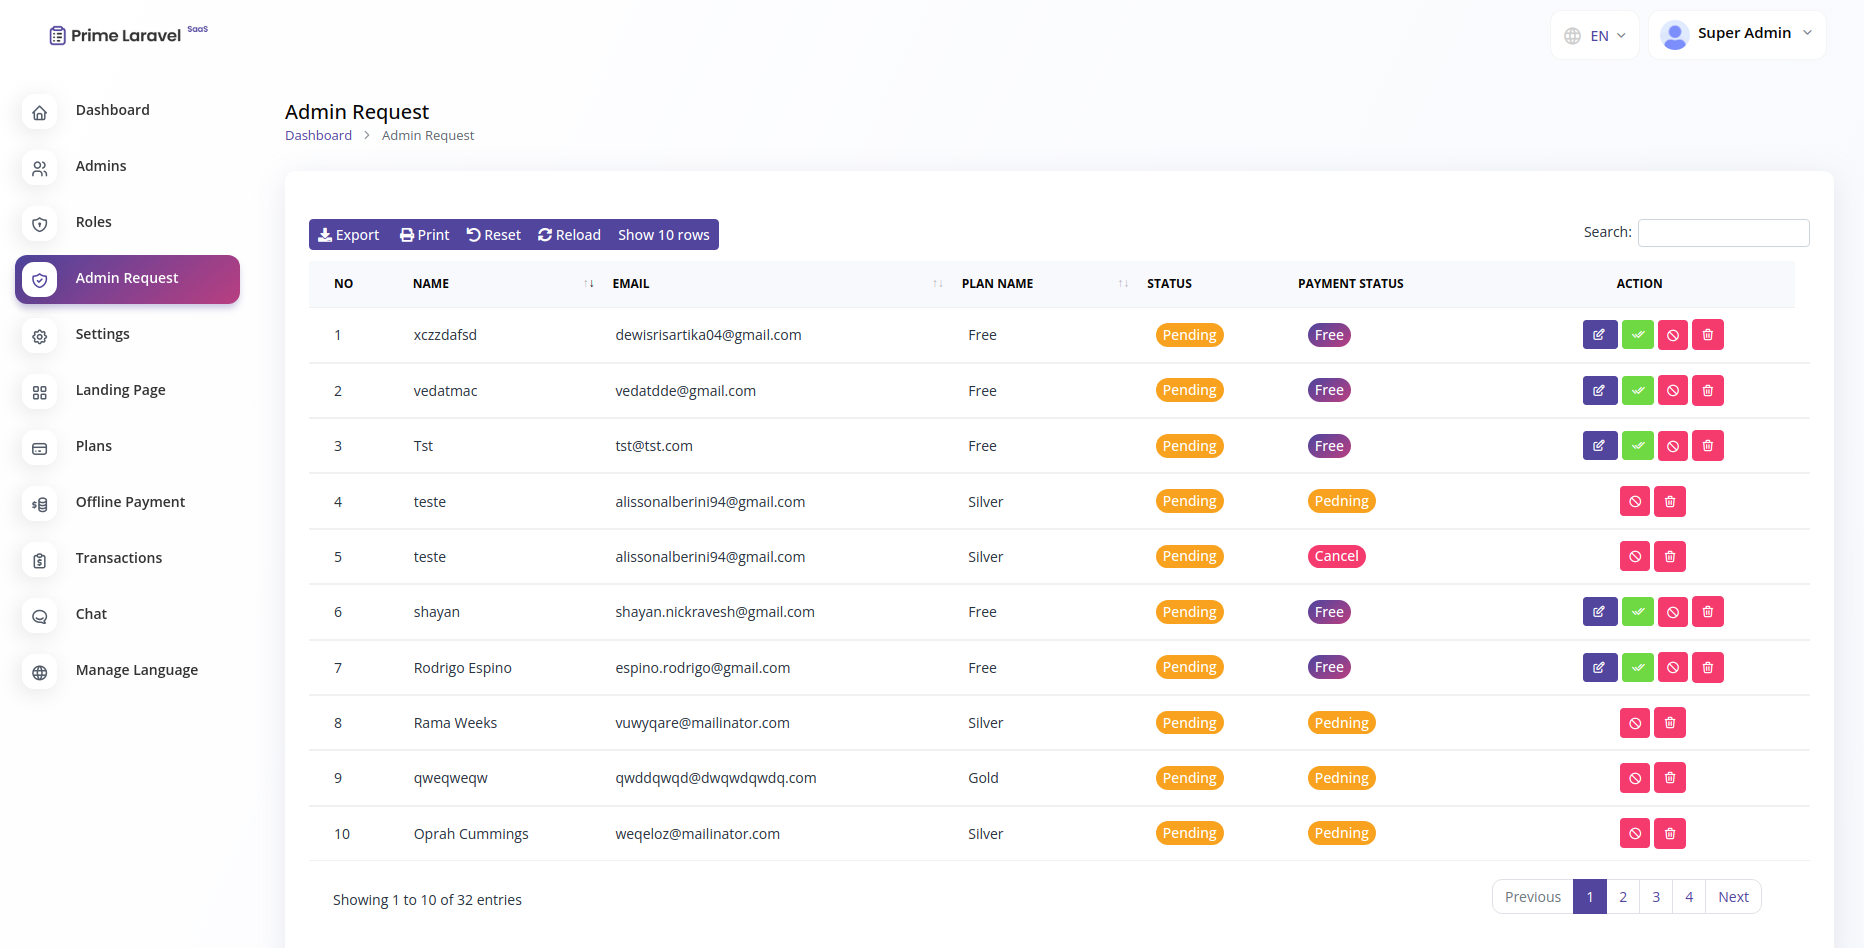
Task: Delete vedatmac's request using trash icon
Action: [1708, 390]
